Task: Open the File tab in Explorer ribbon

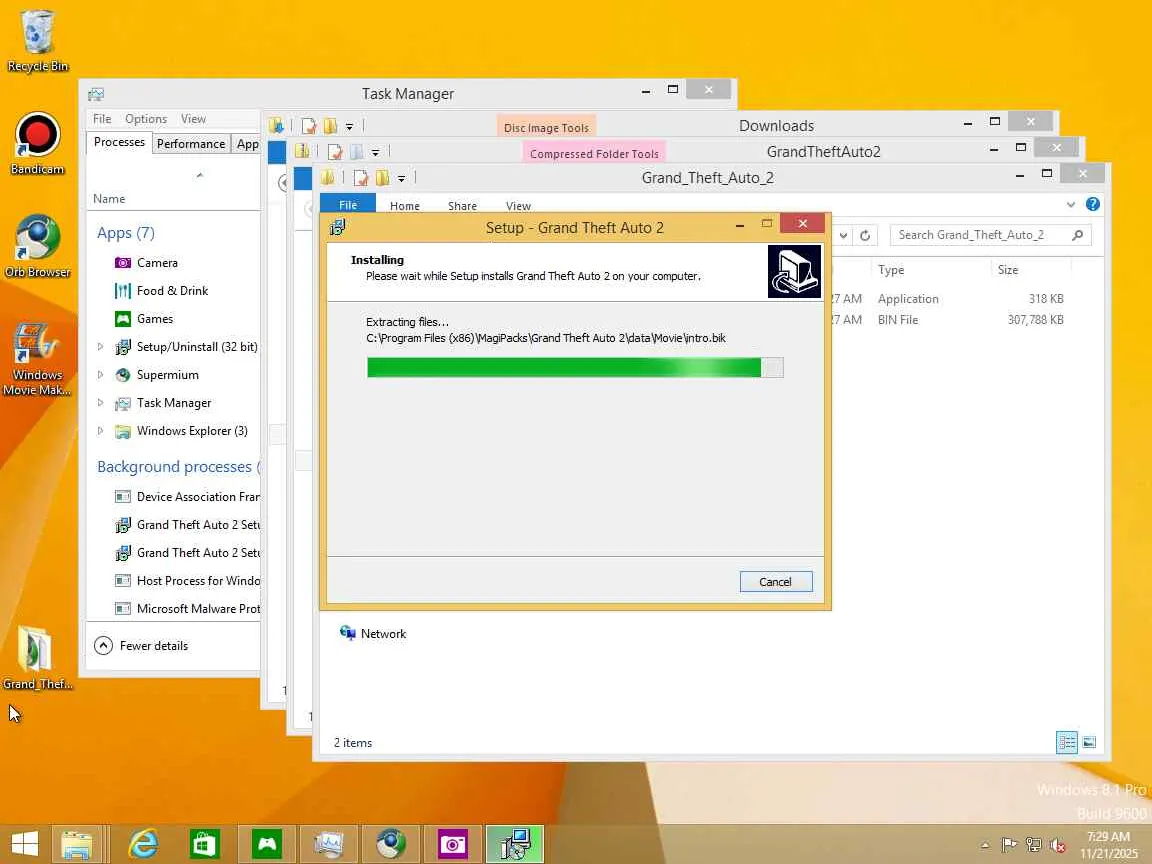Action: point(348,204)
